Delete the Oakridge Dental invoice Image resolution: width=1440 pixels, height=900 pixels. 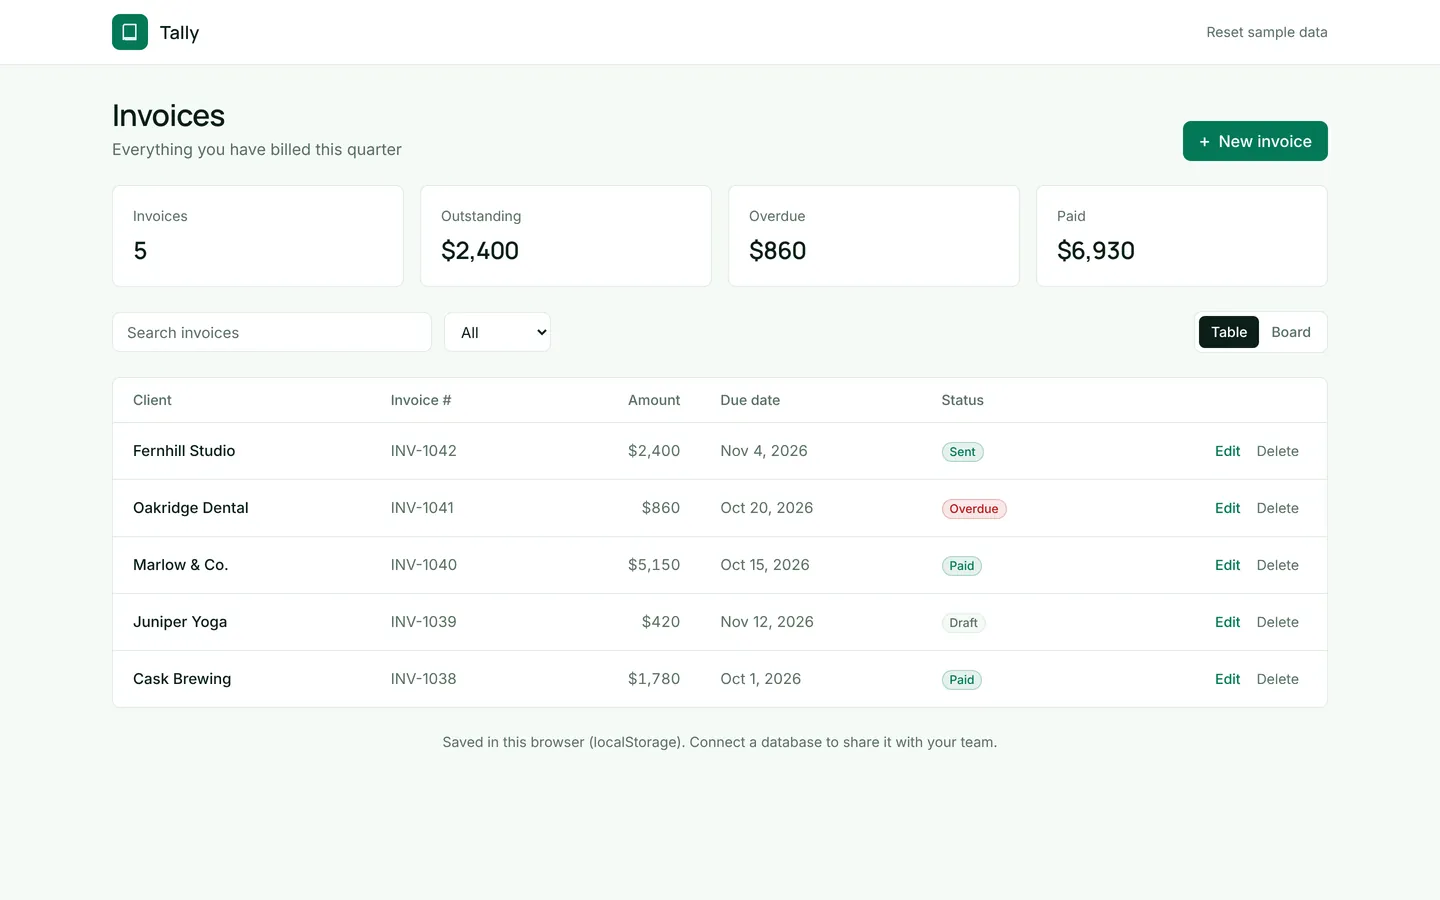[1277, 508]
